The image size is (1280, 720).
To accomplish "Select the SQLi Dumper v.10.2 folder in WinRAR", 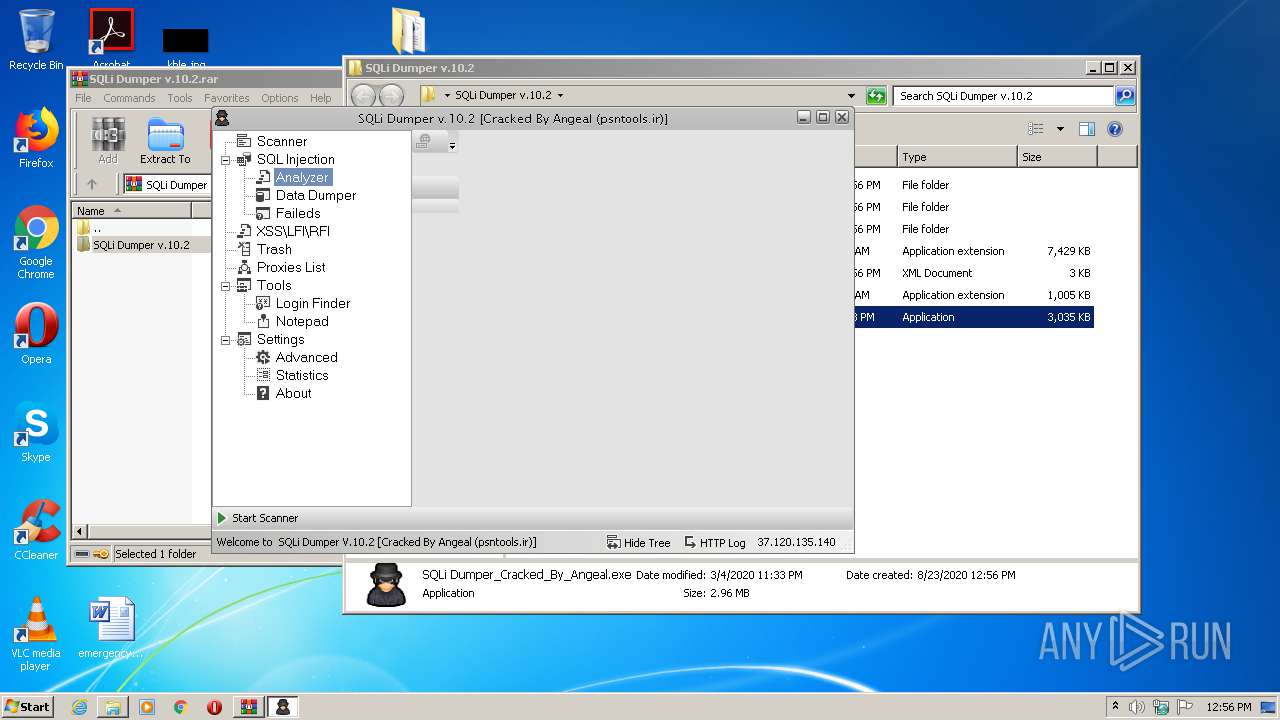I will pos(141,245).
